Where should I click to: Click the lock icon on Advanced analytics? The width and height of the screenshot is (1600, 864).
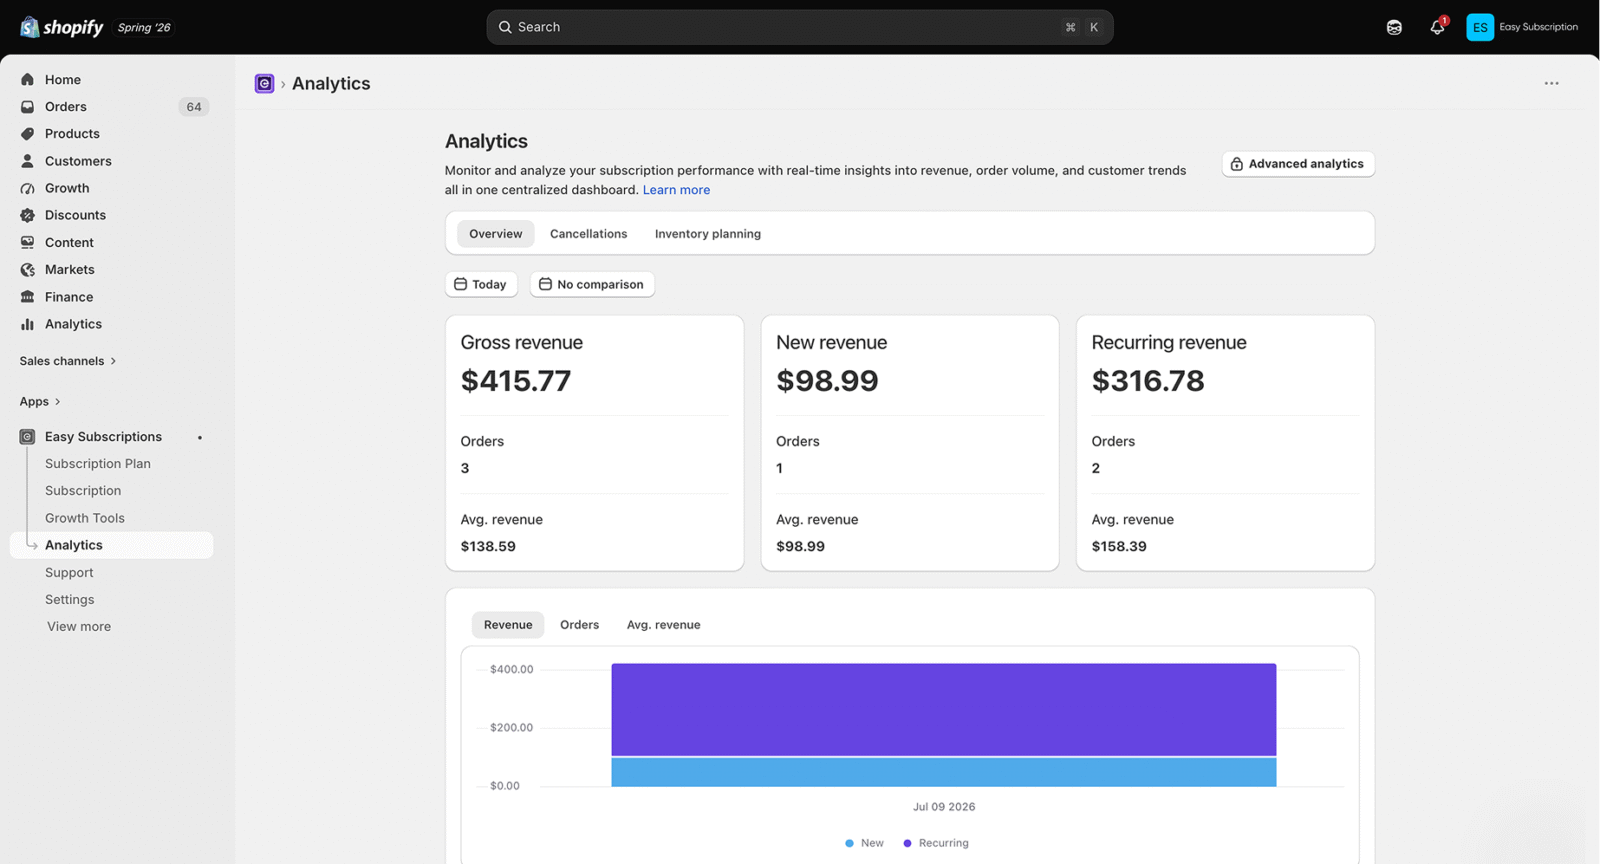point(1237,164)
